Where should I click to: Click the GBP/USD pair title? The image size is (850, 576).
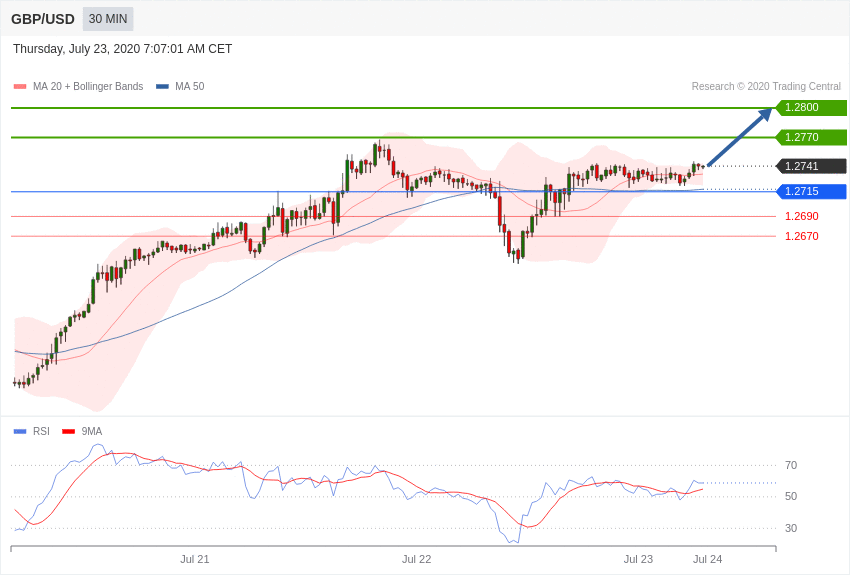[x=43, y=20]
